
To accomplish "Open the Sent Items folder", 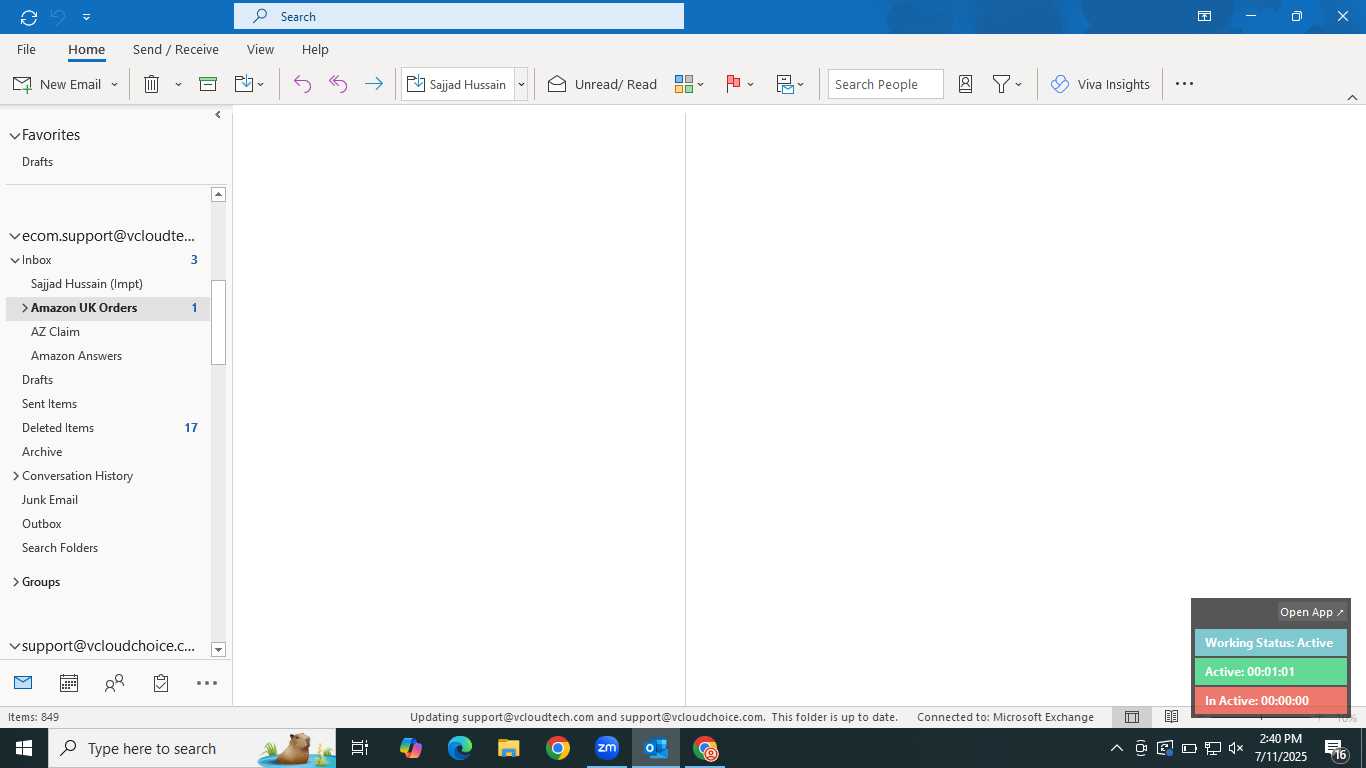I will click(49, 404).
